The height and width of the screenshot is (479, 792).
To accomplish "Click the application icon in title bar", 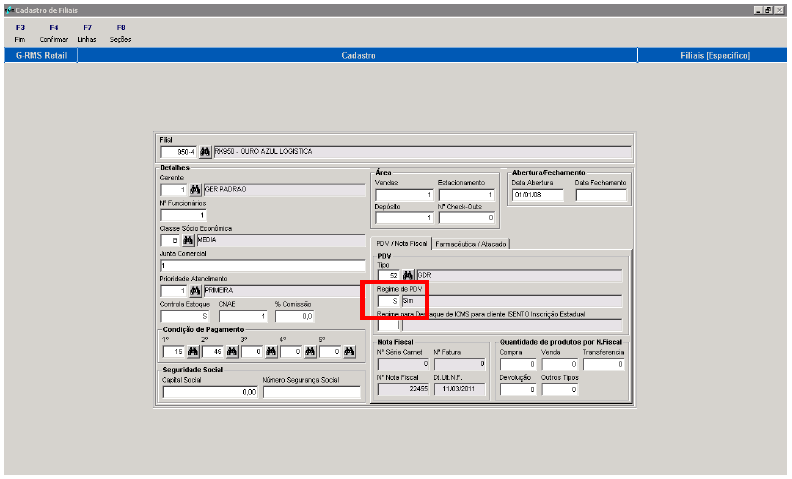I will pyautogui.click(x=9, y=10).
